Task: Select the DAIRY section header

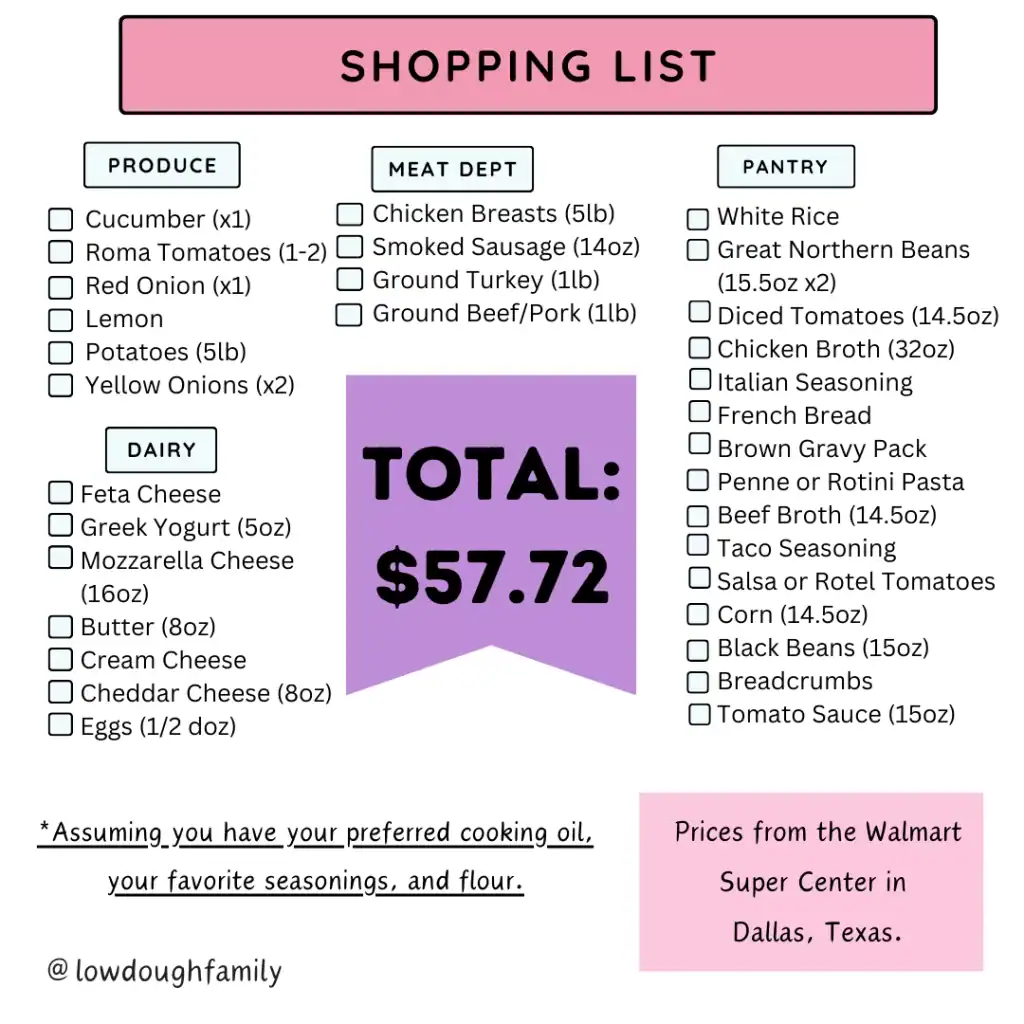Action: tap(161, 450)
